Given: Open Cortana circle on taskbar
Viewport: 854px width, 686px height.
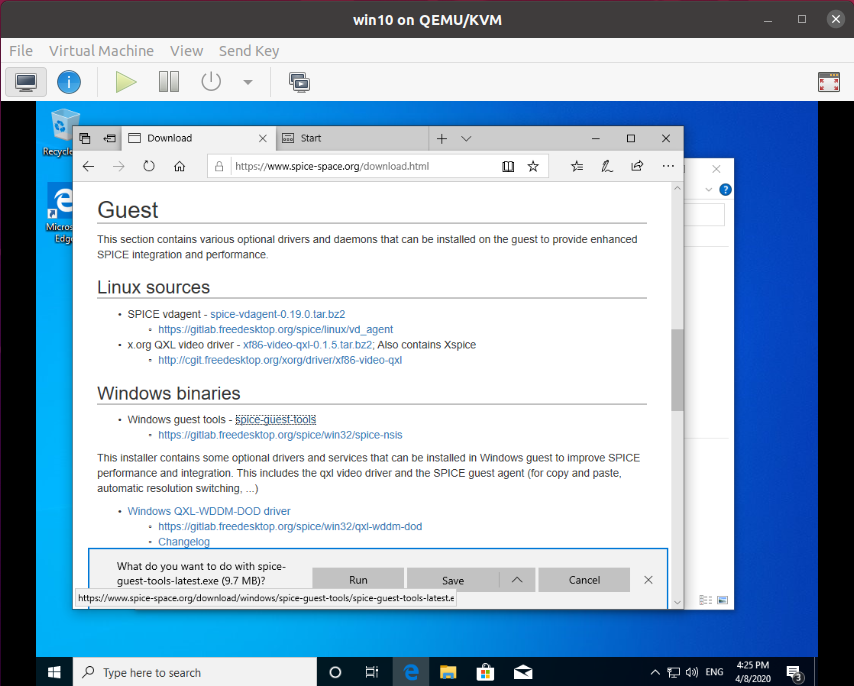Looking at the screenshot, I should pos(336,672).
